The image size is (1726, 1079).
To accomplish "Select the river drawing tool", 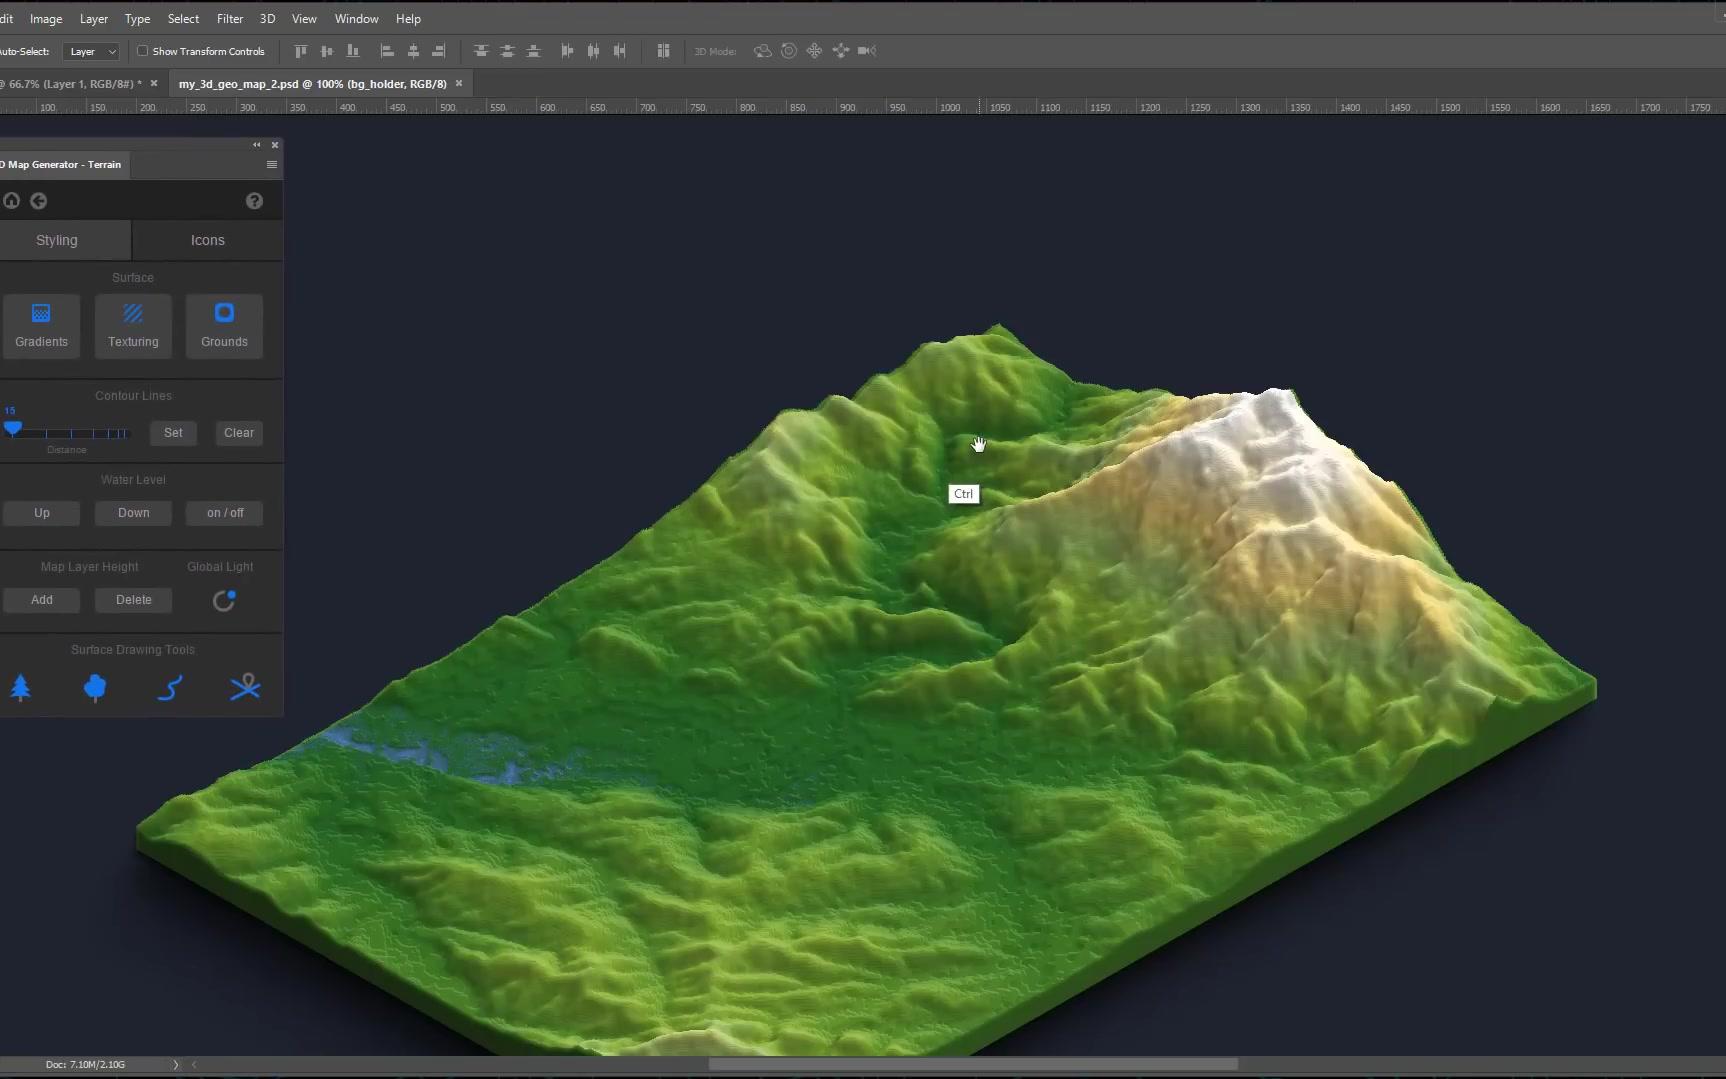I will coord(171,688).
